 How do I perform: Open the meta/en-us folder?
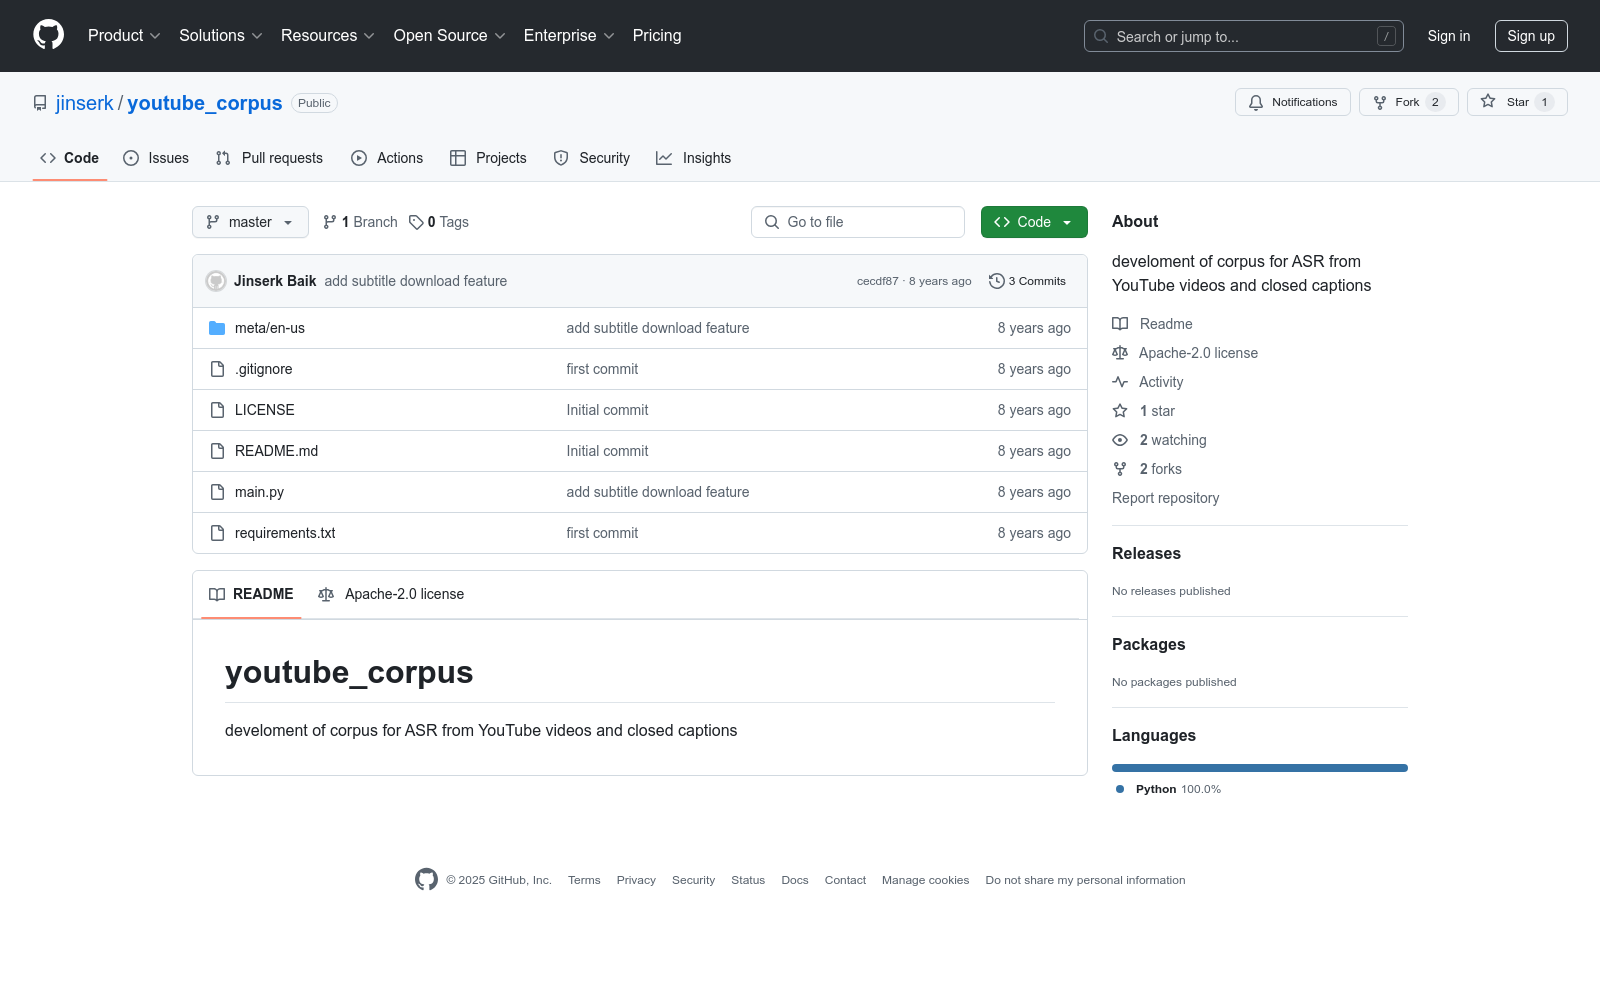click(270, 328)
